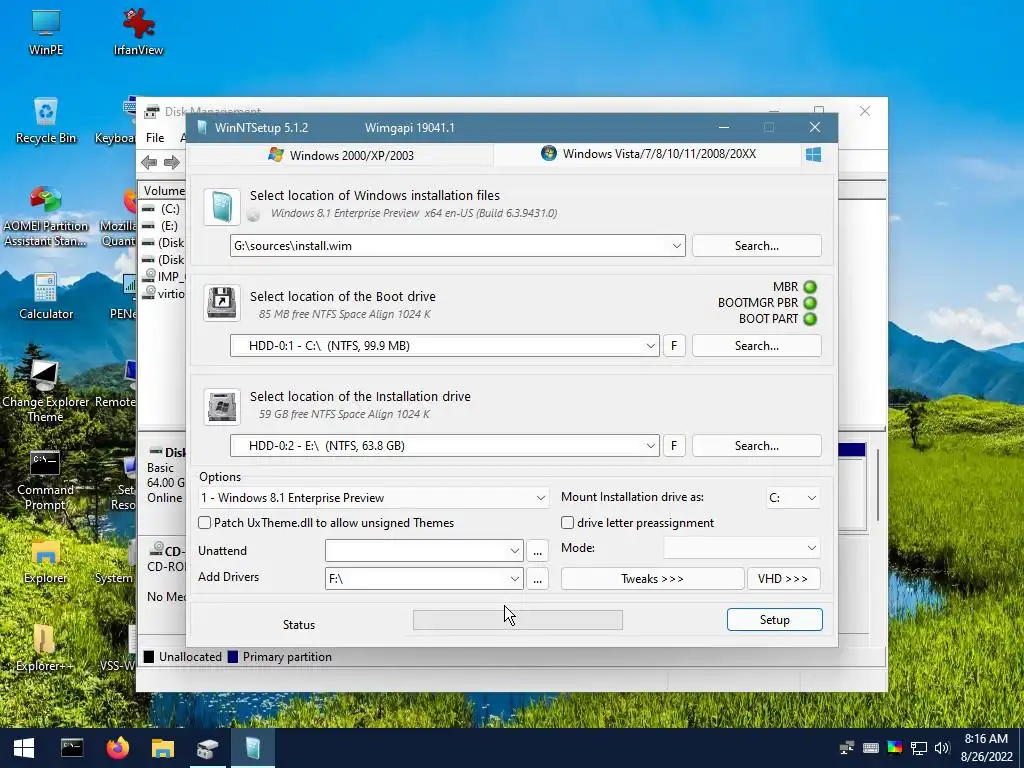Click Search for the Boot drive
The image size is (1024, 768).
[x=756, y=345]
